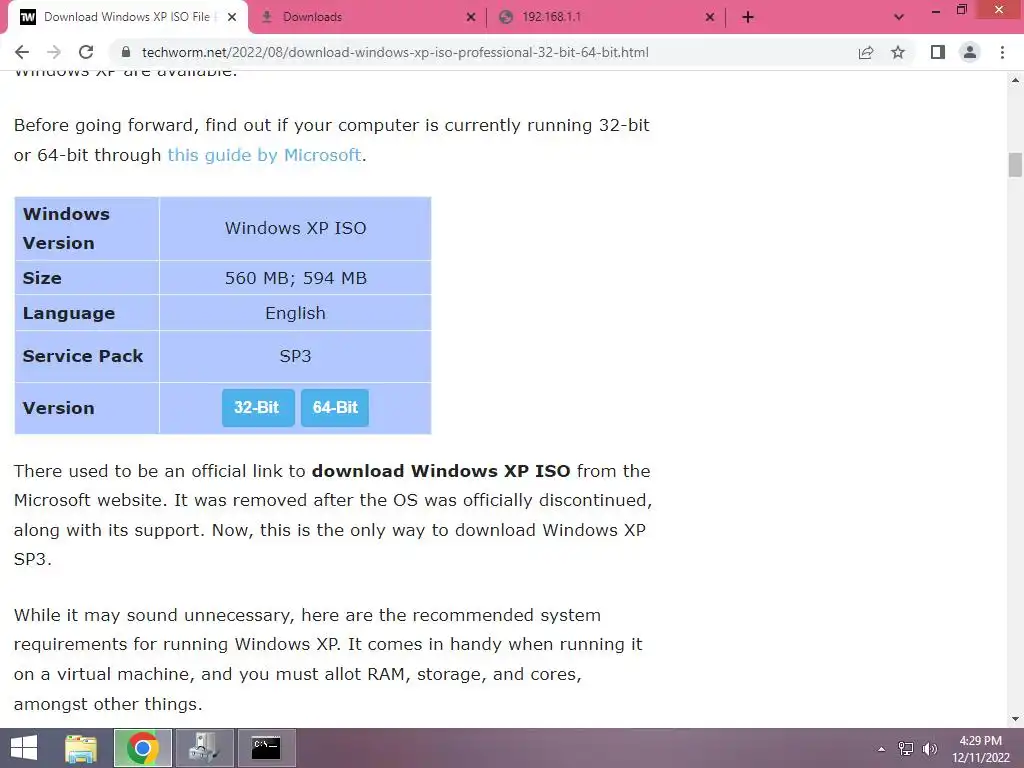
Task: Open the Windows Start menu
Action: coord(24,748)
